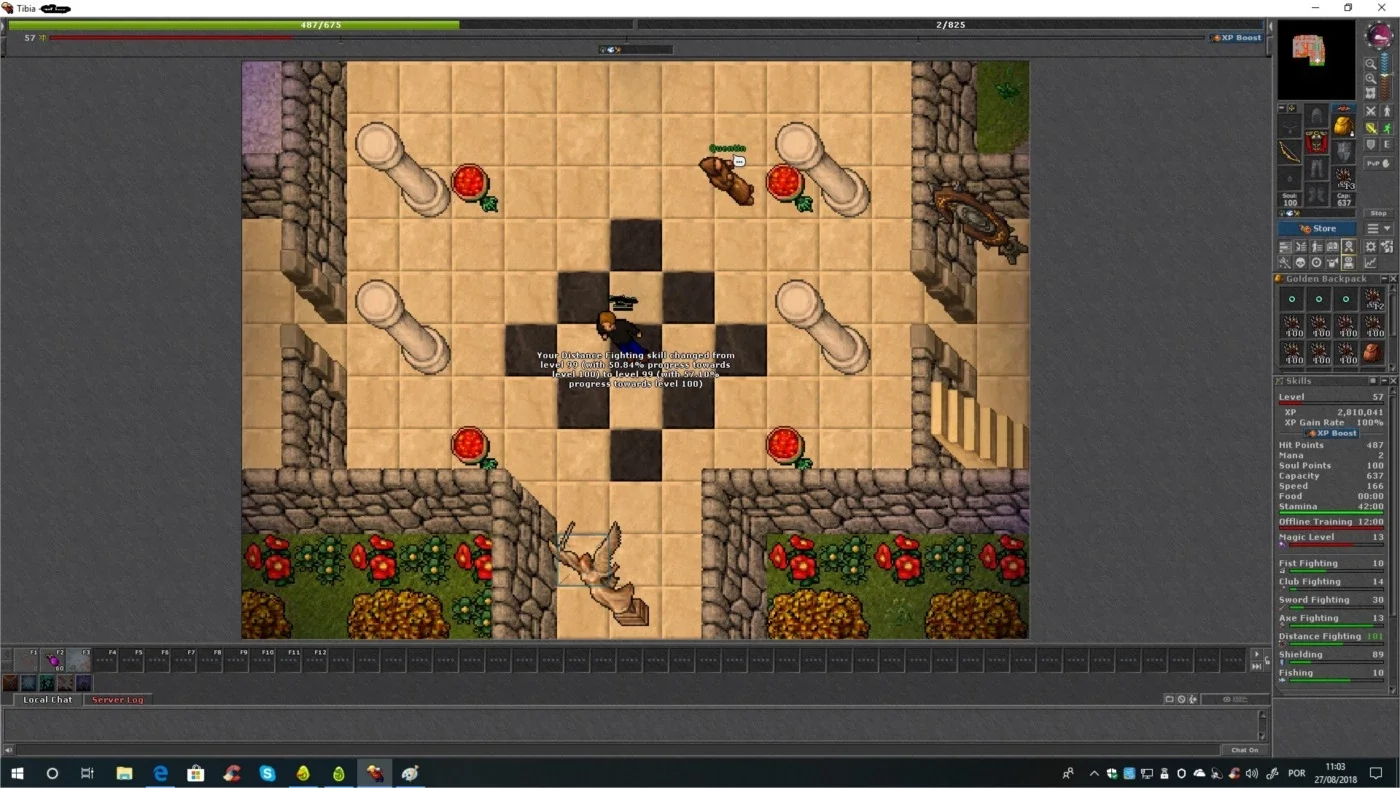The height and width of the screenshot is (788, 1400).
Task: Open the golden backpack equipment slot
Action: click(x=1344, y=126)
